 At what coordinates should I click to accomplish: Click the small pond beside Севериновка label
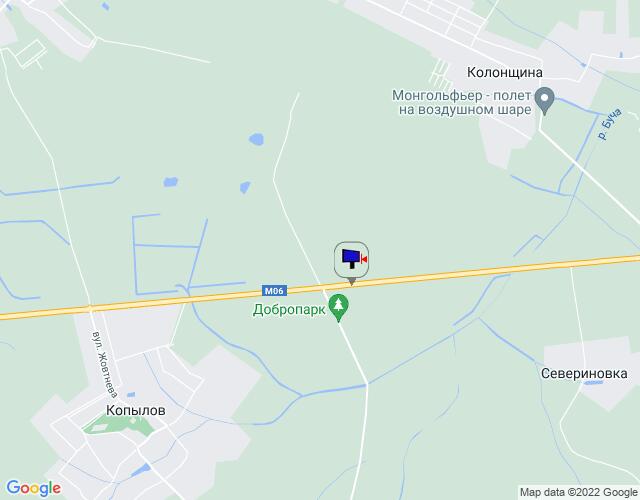tap(593, 383)
